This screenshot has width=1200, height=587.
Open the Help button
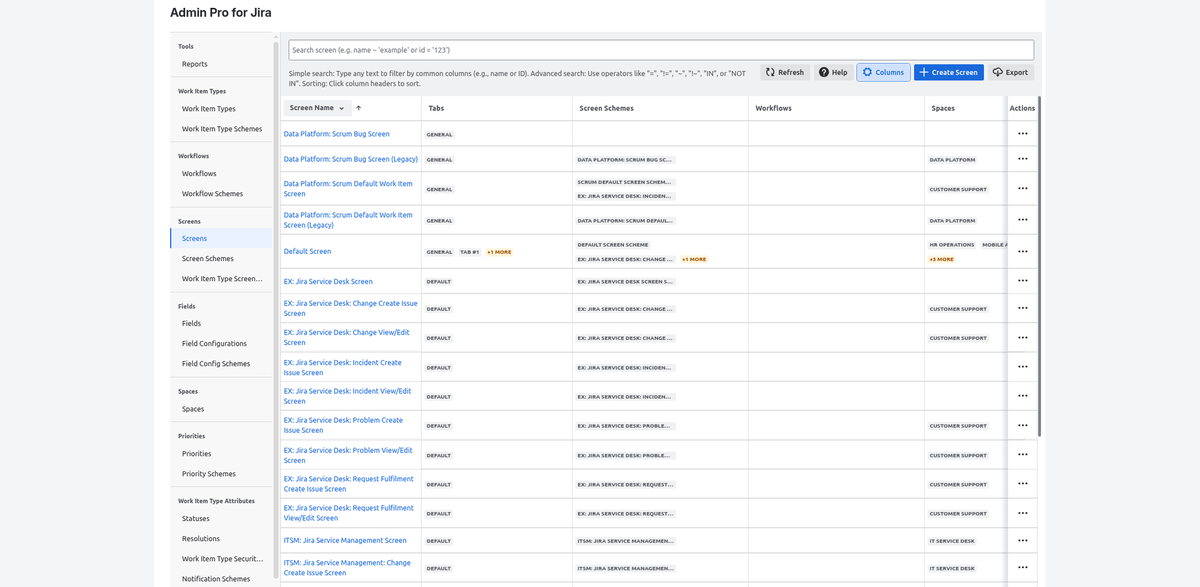click(x=833, y=72)
